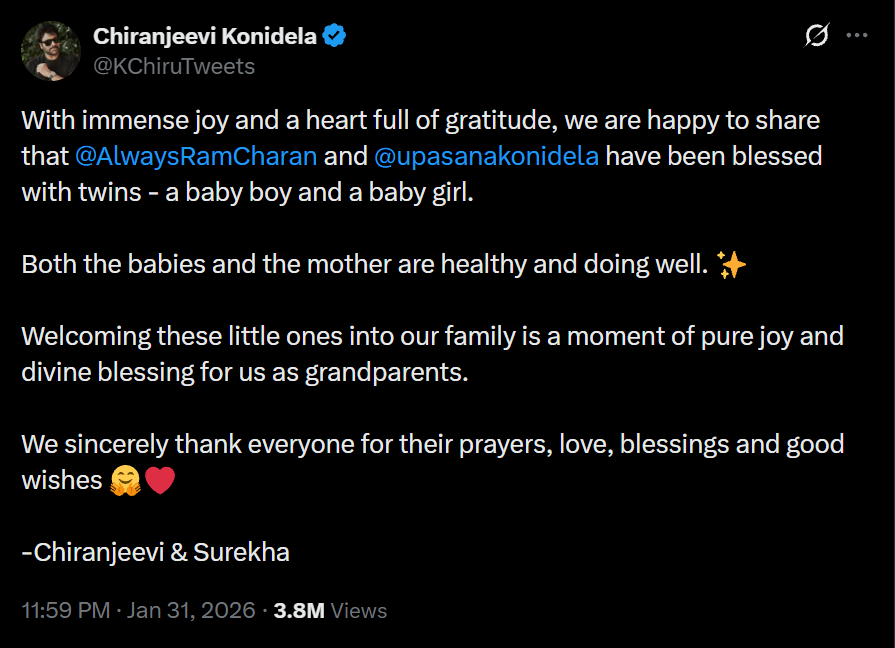The width and height of the screenshot is (895, 648).
Task: Click the '-Chiranjeevi & Surekha' signature
Action: point(155,552)
